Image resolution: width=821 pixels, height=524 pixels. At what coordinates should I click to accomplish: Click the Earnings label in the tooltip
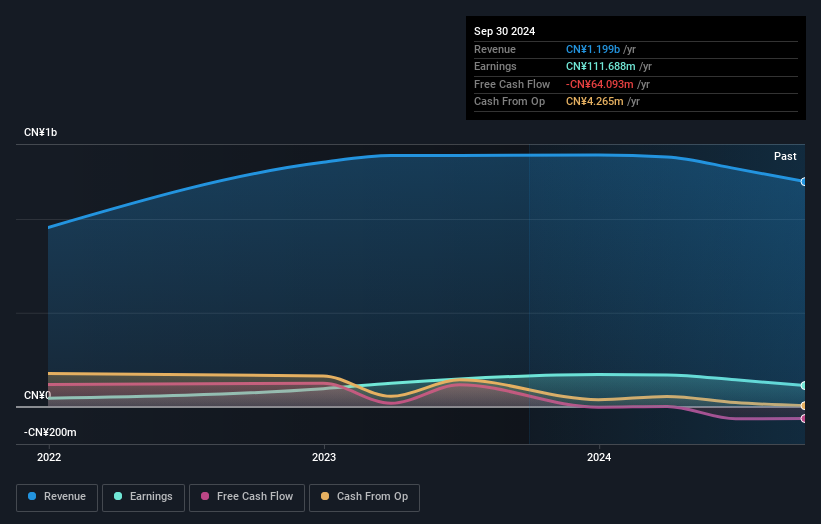tap(495, 66)
